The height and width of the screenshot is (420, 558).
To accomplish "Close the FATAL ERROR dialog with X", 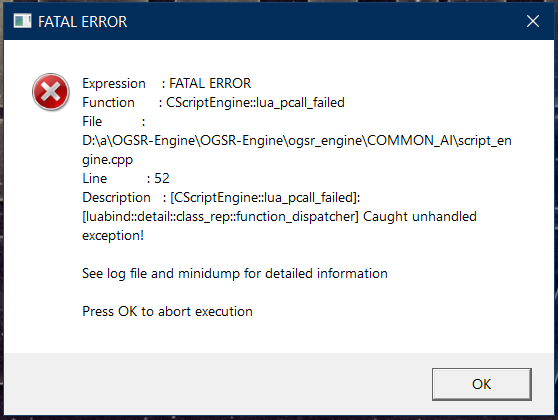I will 533,21.
